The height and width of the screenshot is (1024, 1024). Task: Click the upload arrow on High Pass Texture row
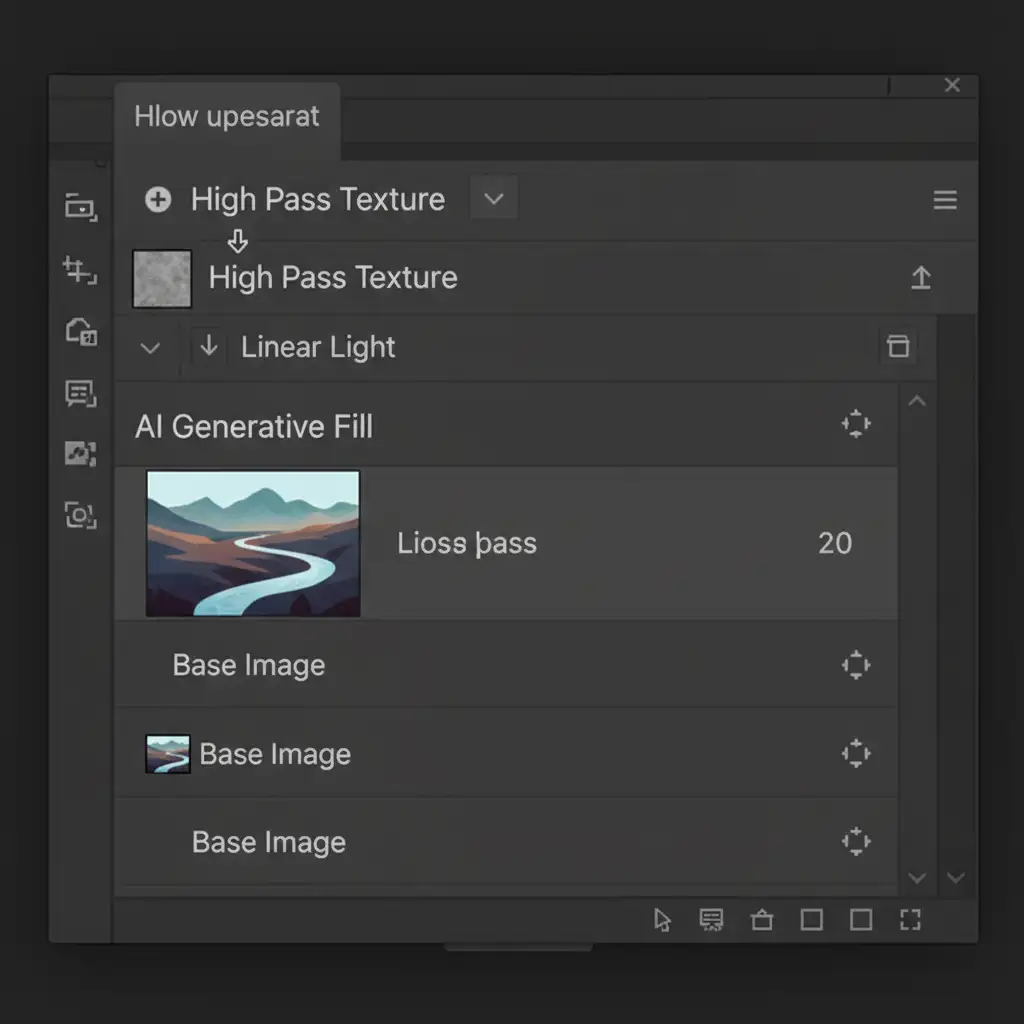coord(921,278)
